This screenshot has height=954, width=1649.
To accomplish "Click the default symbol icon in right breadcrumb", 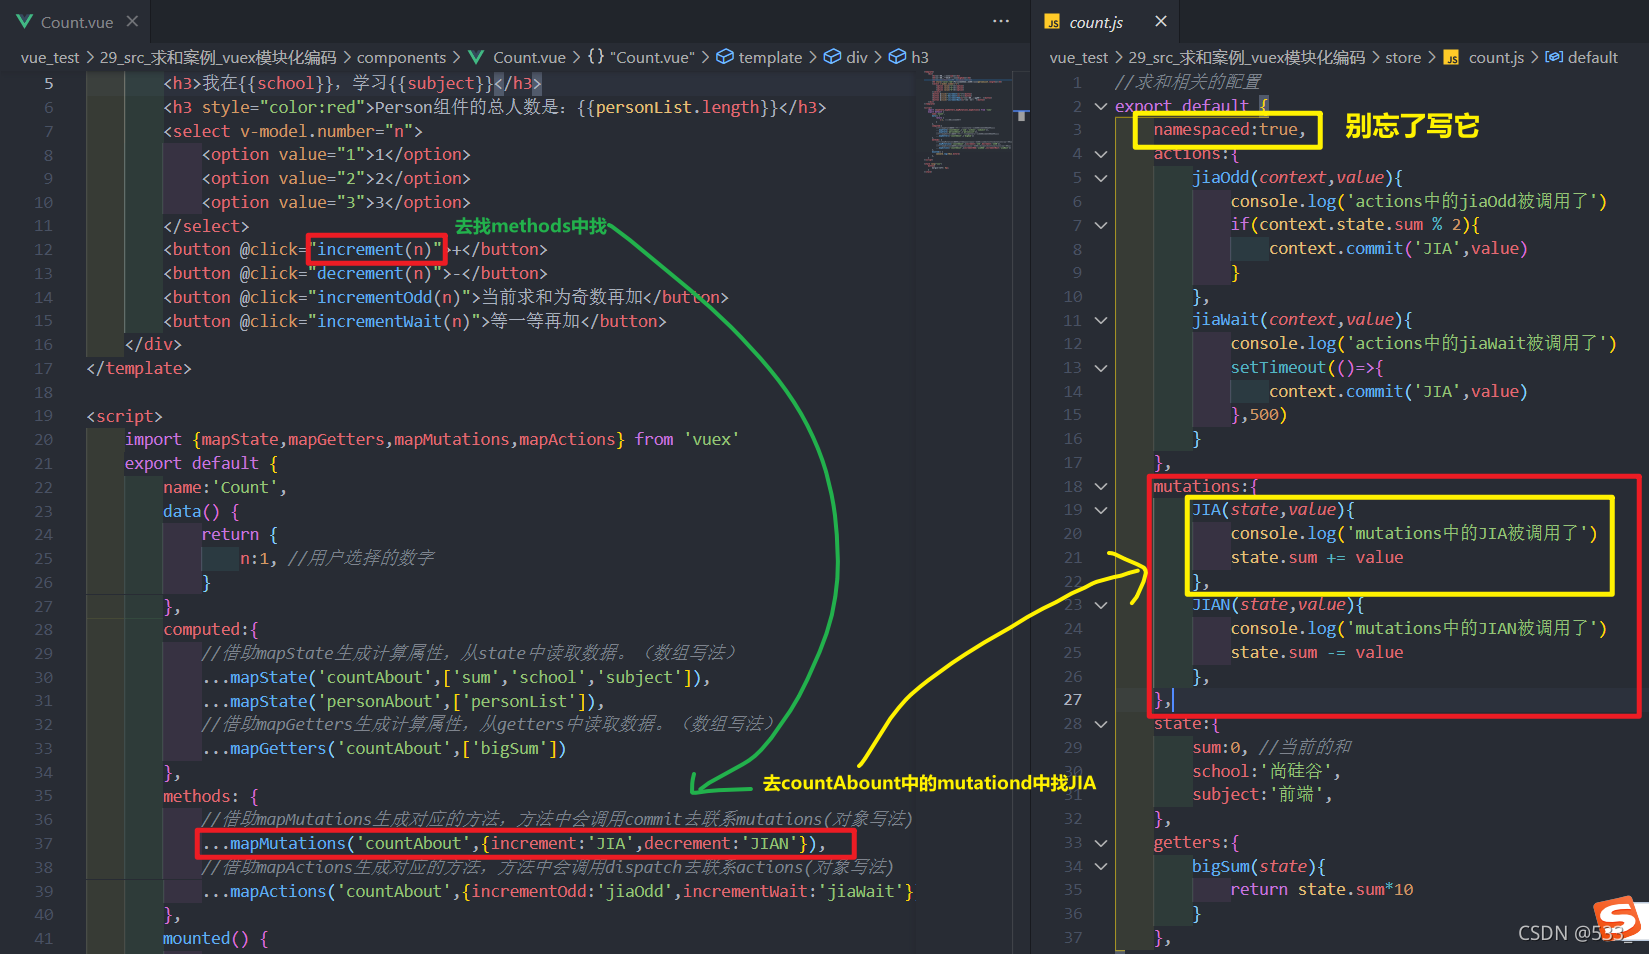I will pos(1554,57).
